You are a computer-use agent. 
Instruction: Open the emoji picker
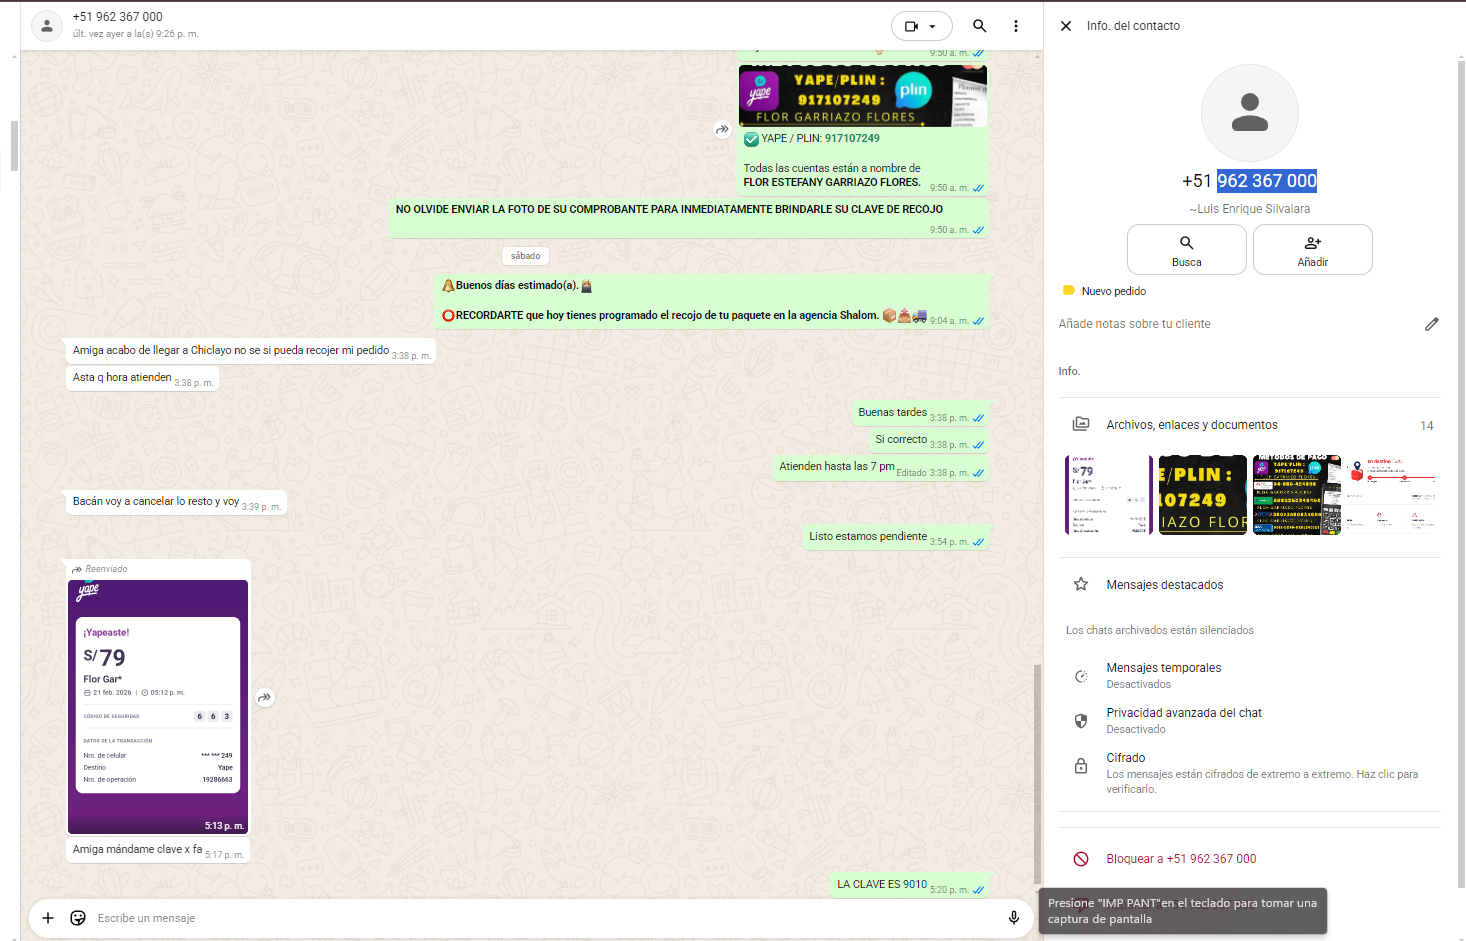point(78,918)
